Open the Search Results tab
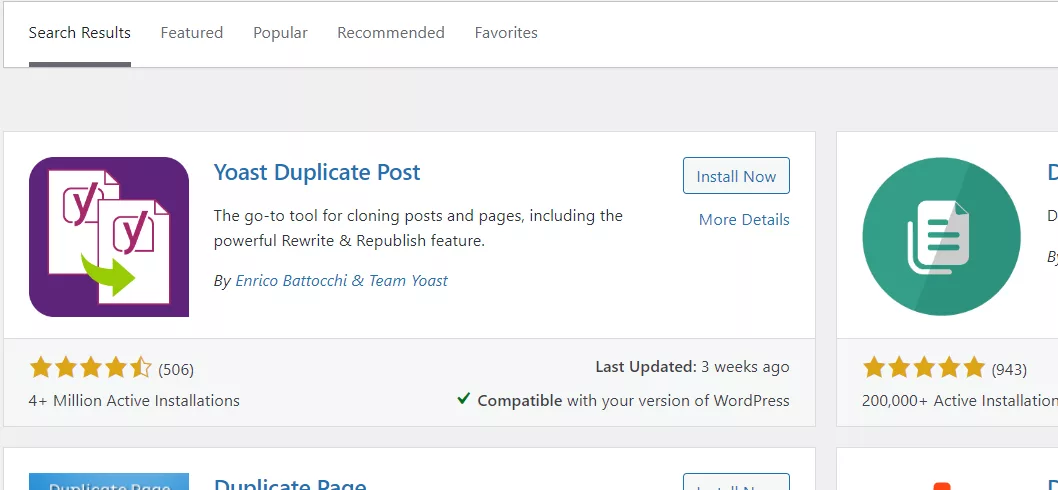 (80, 32)
